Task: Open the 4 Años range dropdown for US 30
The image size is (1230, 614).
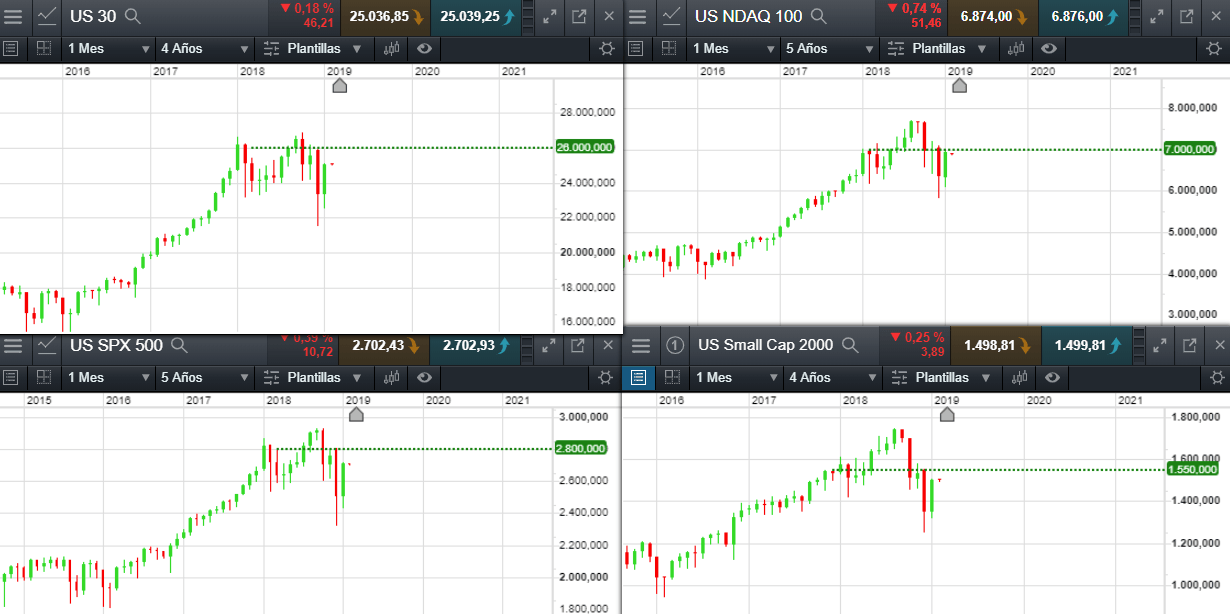Action: coord(205,48)
